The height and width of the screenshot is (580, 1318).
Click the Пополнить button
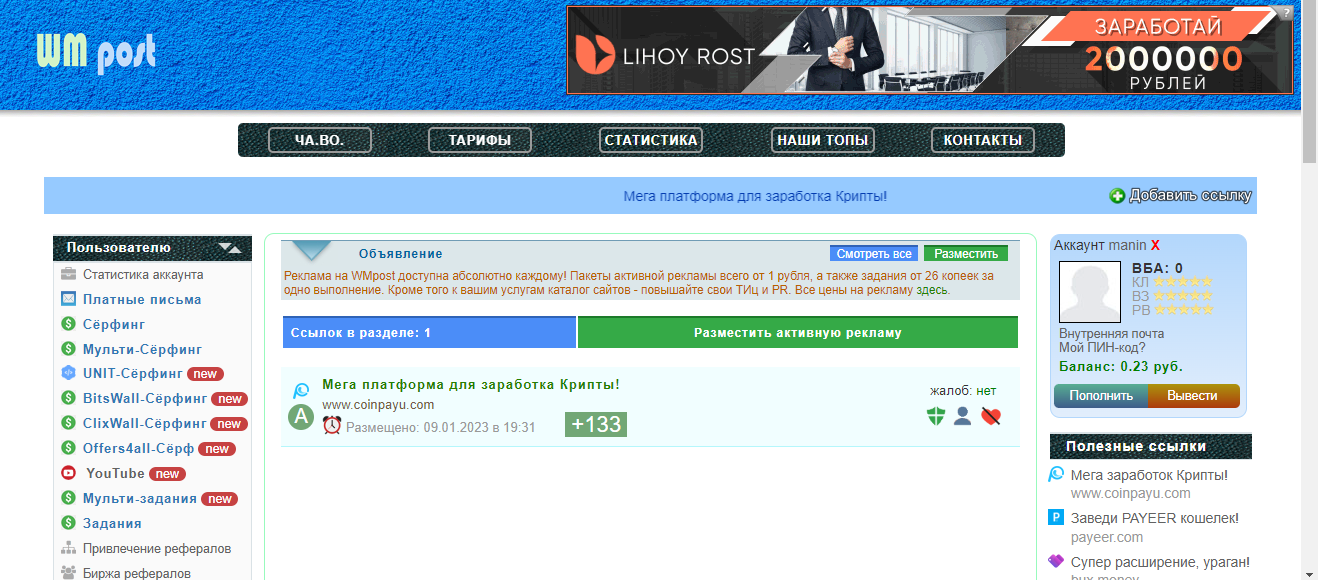[1101, 395]
